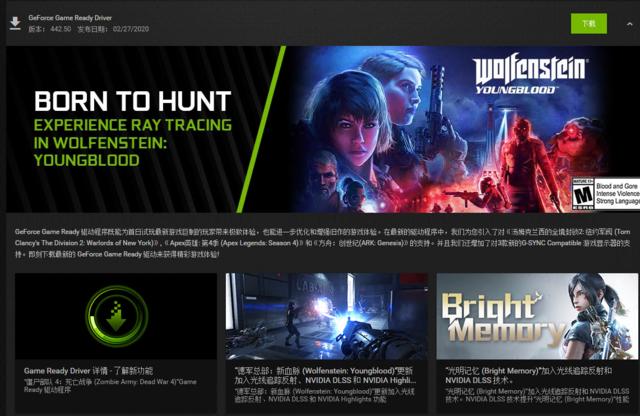Click the green ray tracing banner subtitle
The image size is (640, 416).
click(133, 142)
